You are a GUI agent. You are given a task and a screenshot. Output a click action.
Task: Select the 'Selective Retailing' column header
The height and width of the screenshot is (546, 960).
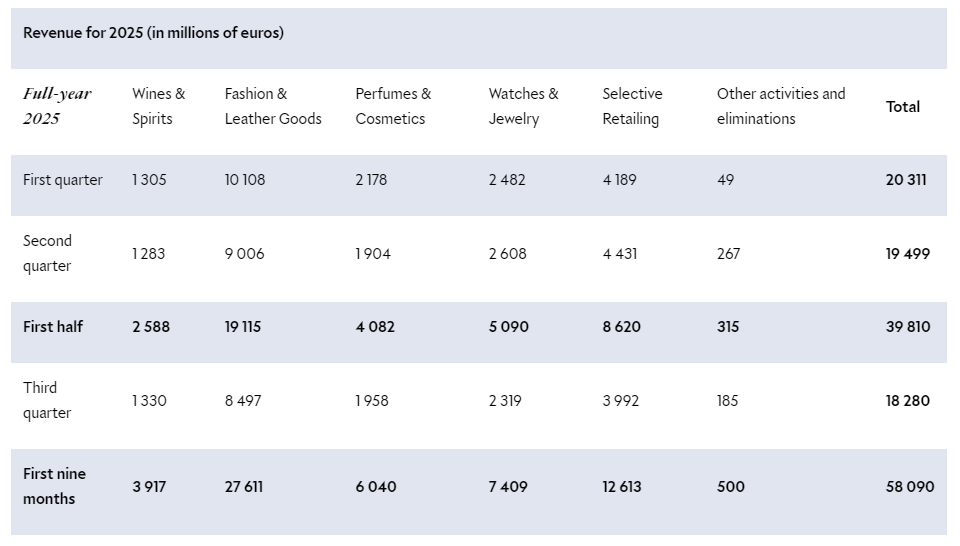click(x=632, y=106)
